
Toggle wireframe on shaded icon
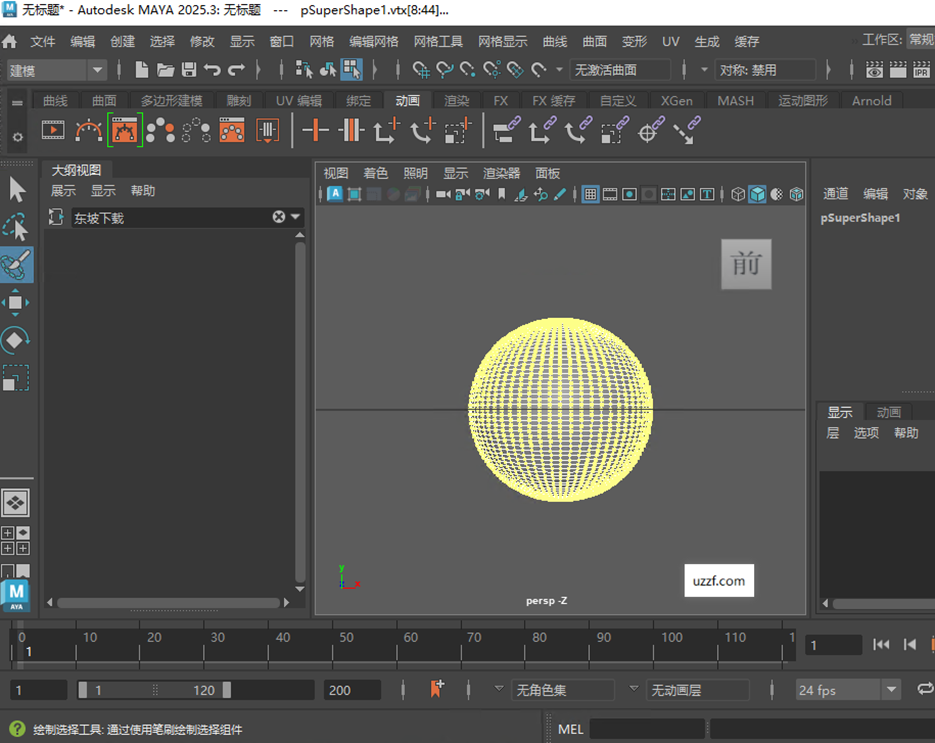coord(796,194)
